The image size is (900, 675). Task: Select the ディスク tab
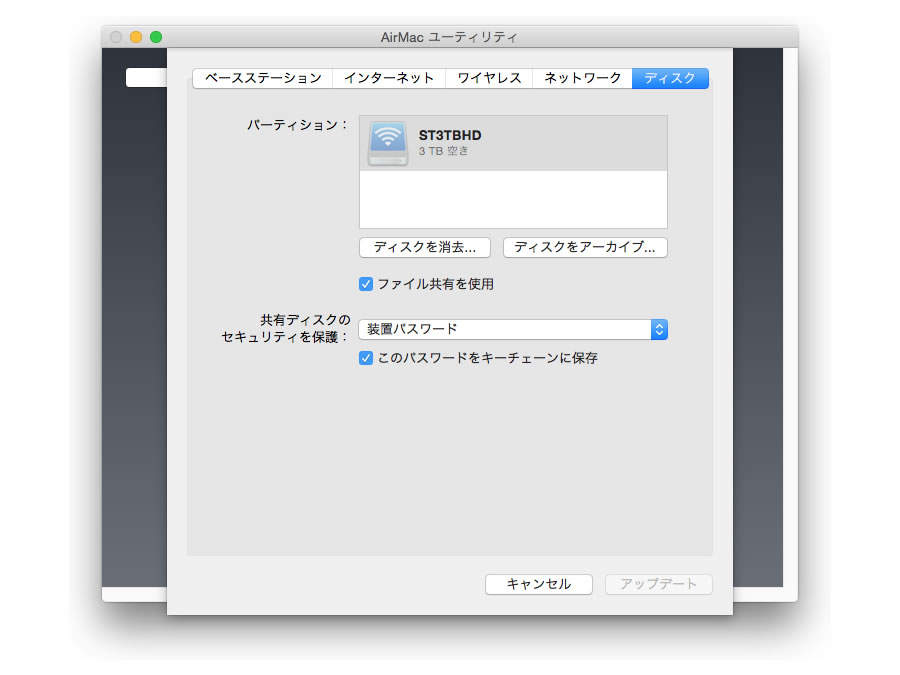[x=670, y=78]
